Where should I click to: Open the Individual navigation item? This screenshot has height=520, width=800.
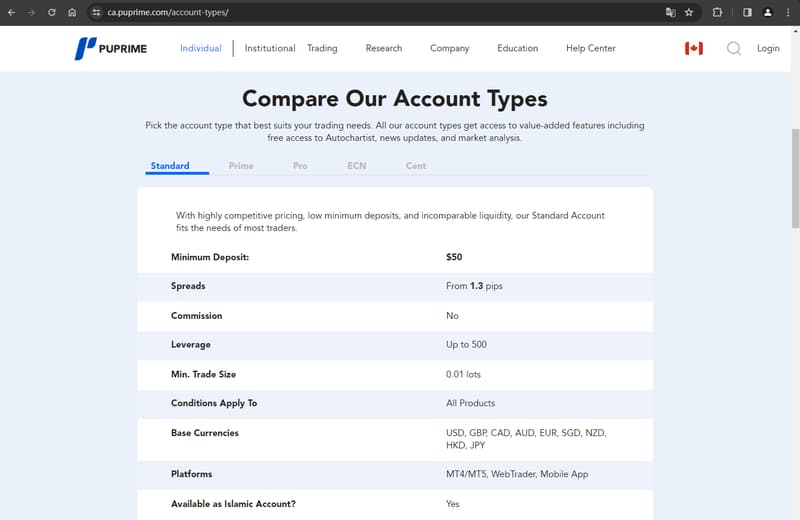click(201, 48)
